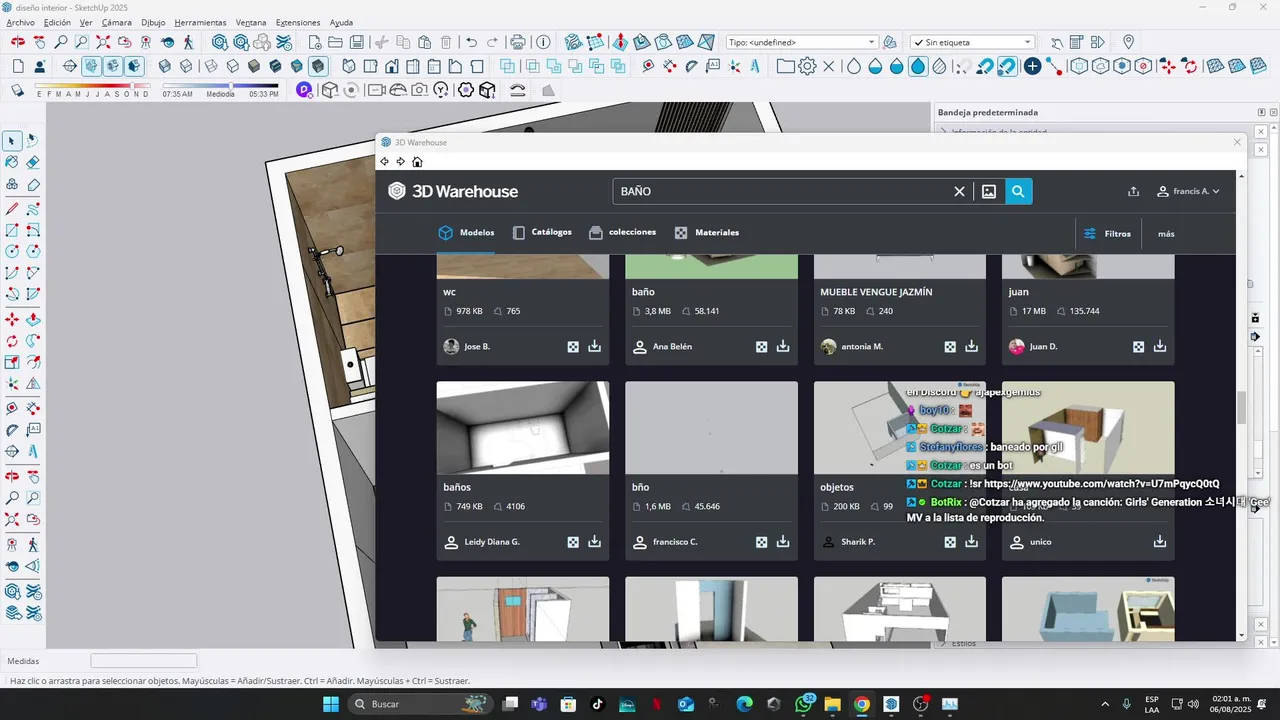1280x720 pixels.
Task: Select the Move tool in left toolbar
Action: (12, 319)
